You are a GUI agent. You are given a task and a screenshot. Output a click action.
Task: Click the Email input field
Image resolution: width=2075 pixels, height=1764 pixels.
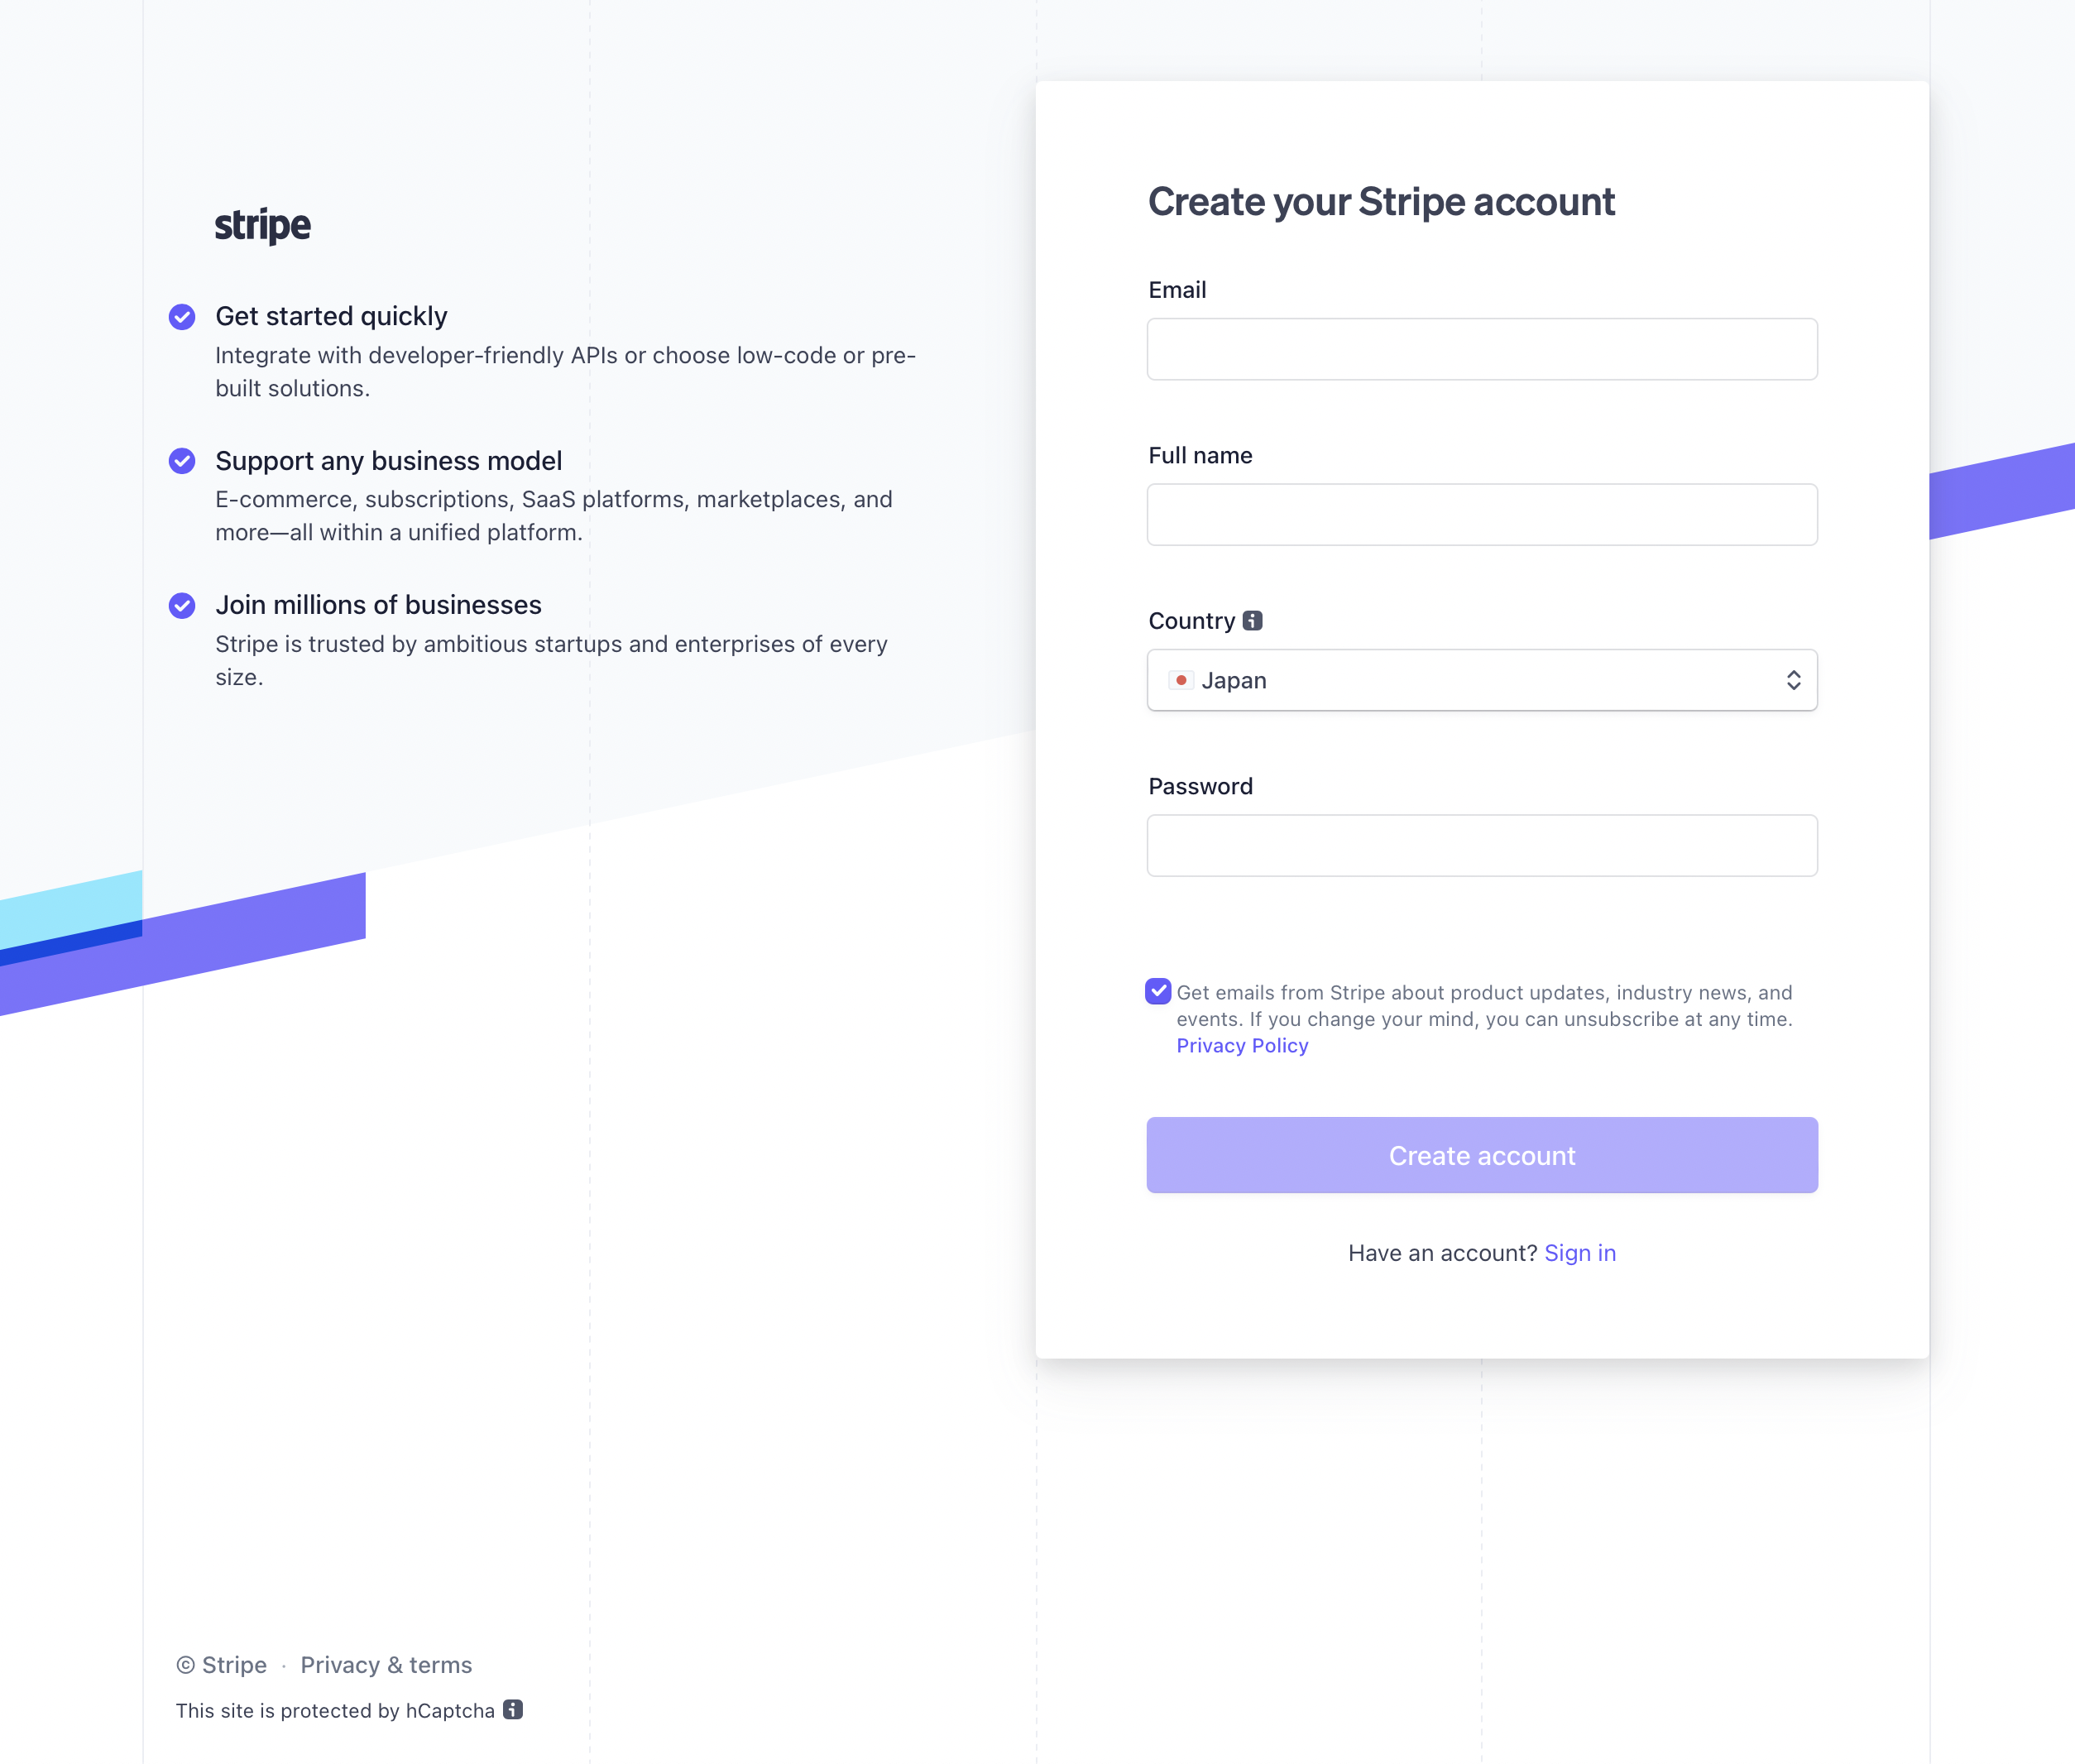coord(1482,348)
